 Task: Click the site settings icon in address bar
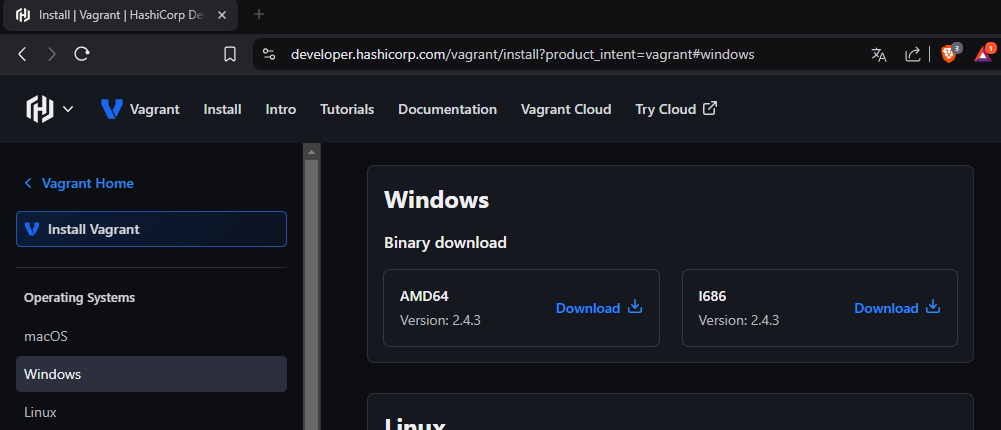click(x=267, y=54)
